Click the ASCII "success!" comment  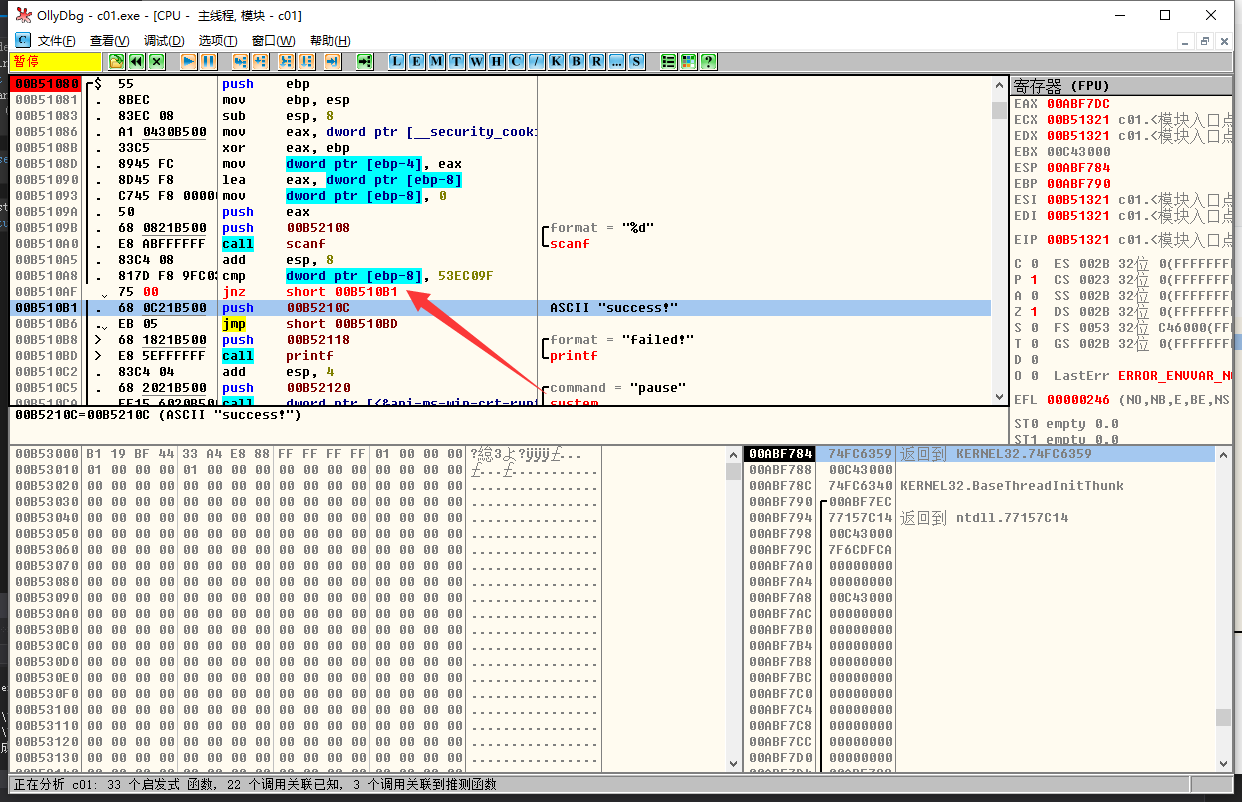pyautogui.click(x=615, y=308)
